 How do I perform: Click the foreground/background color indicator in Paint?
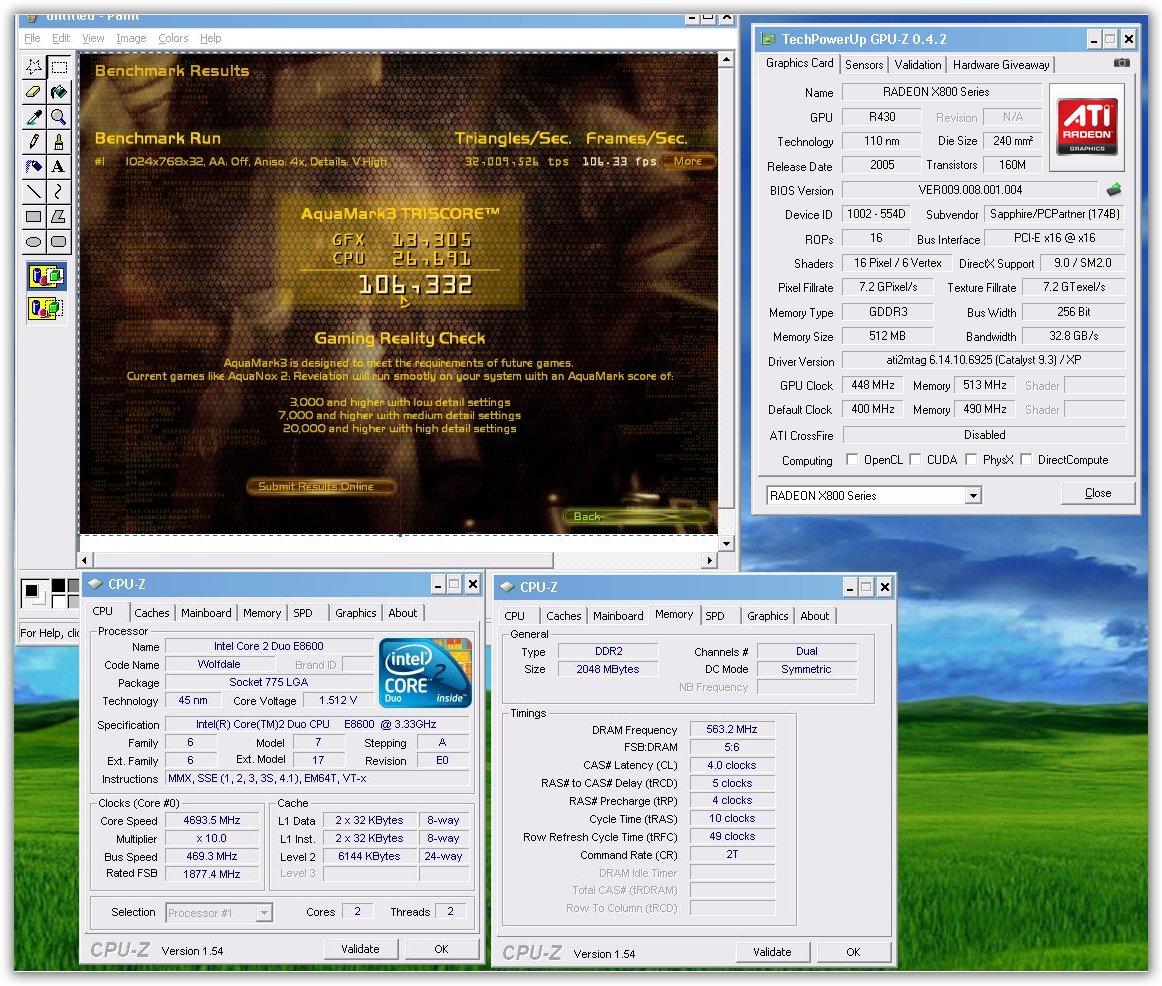click(x=33, y=593)
